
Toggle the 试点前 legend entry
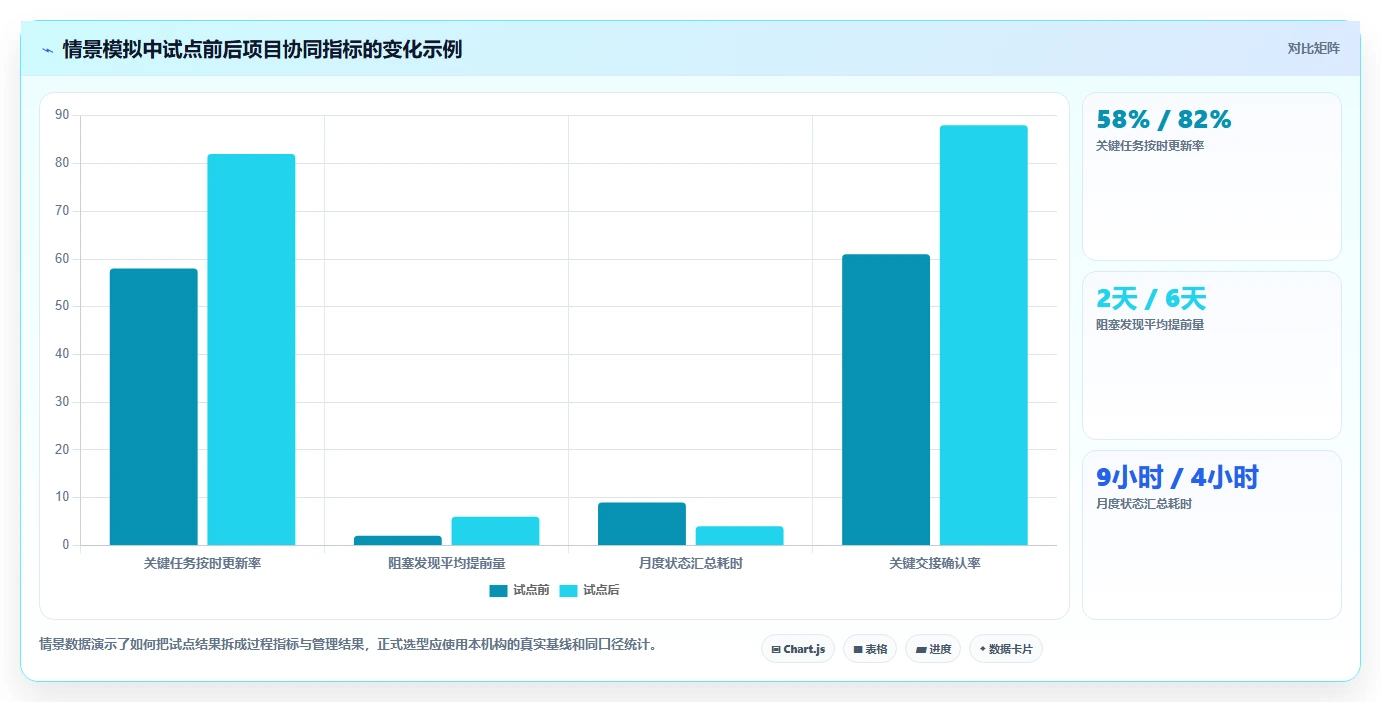tap(519, 590)
